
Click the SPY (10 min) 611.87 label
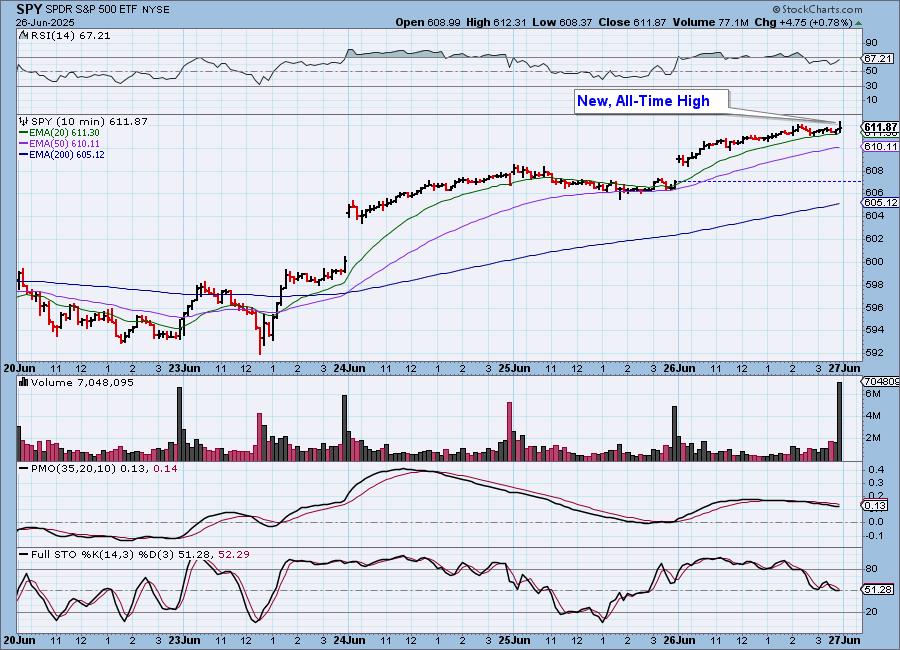point(89,121)
